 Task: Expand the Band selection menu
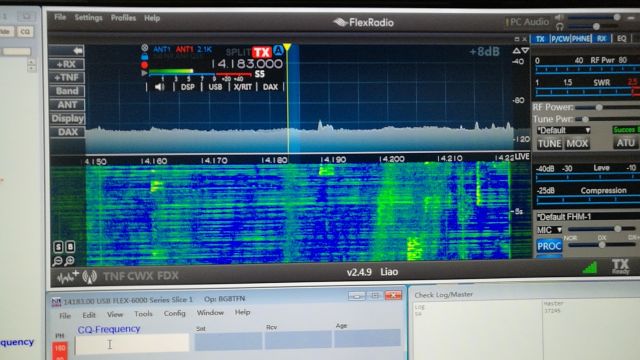(x=67, y=91)
